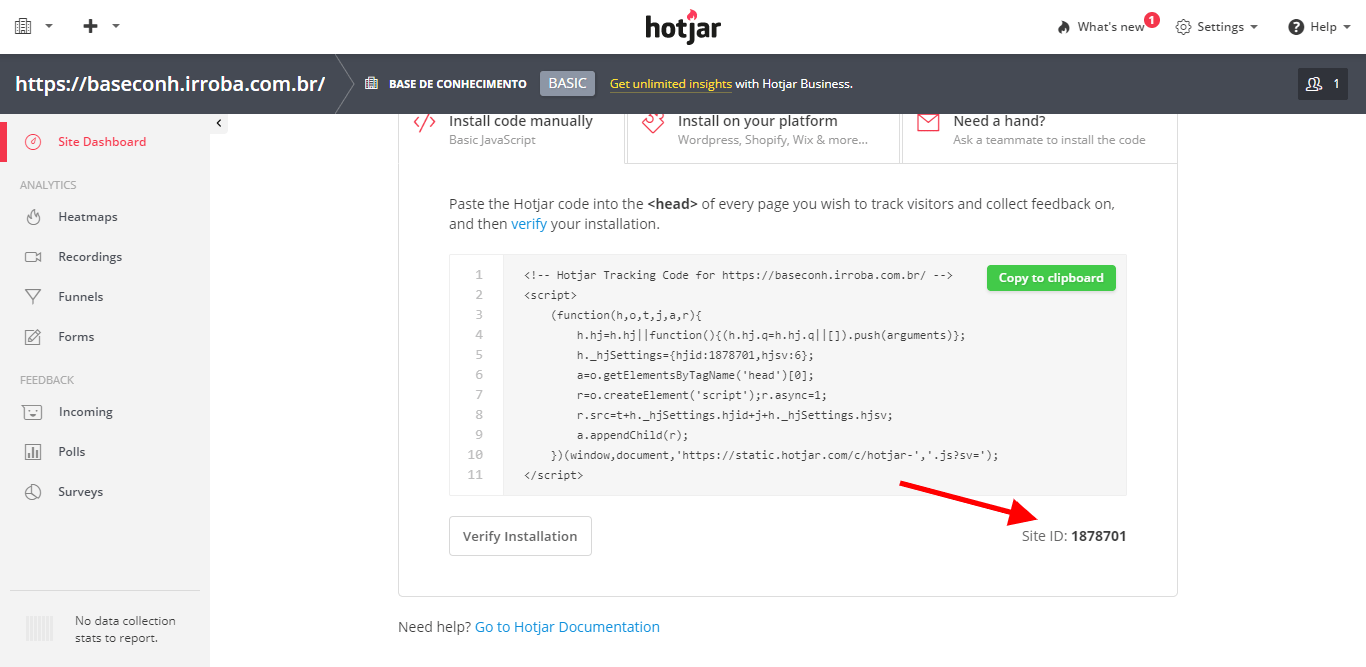The height and width of the screenshot is (667, 1366).
Task: Click the Forms edit icon
Action: (x=33, y=337)
